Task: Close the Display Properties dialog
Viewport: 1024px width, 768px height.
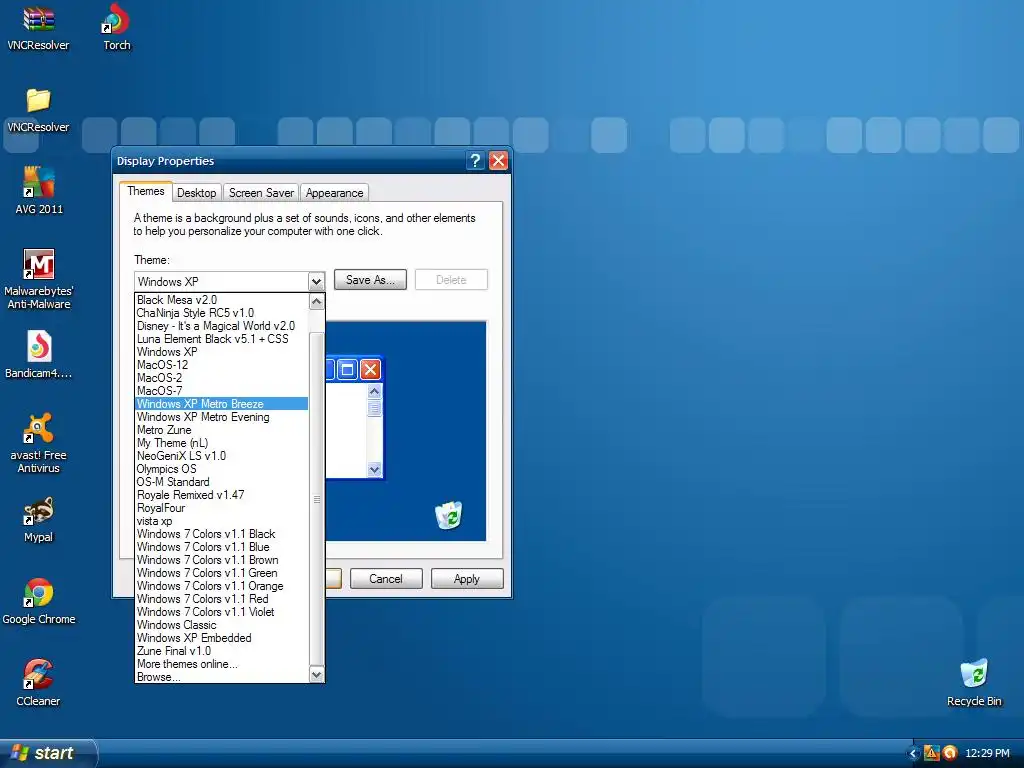Action: click(498, 161)
